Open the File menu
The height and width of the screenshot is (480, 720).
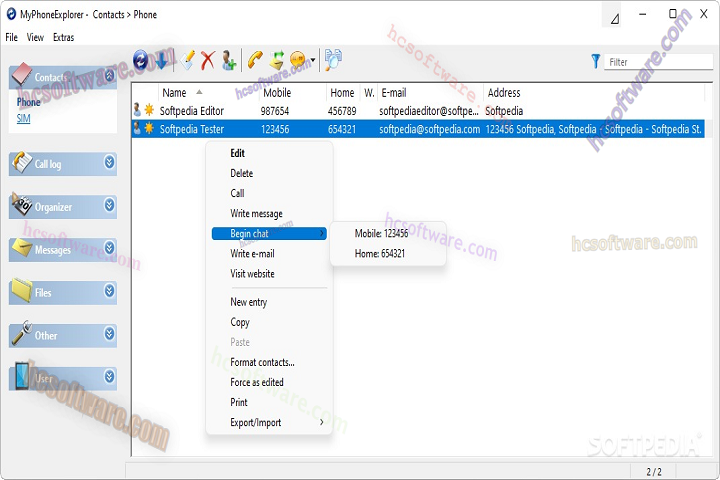pos(11,37)
